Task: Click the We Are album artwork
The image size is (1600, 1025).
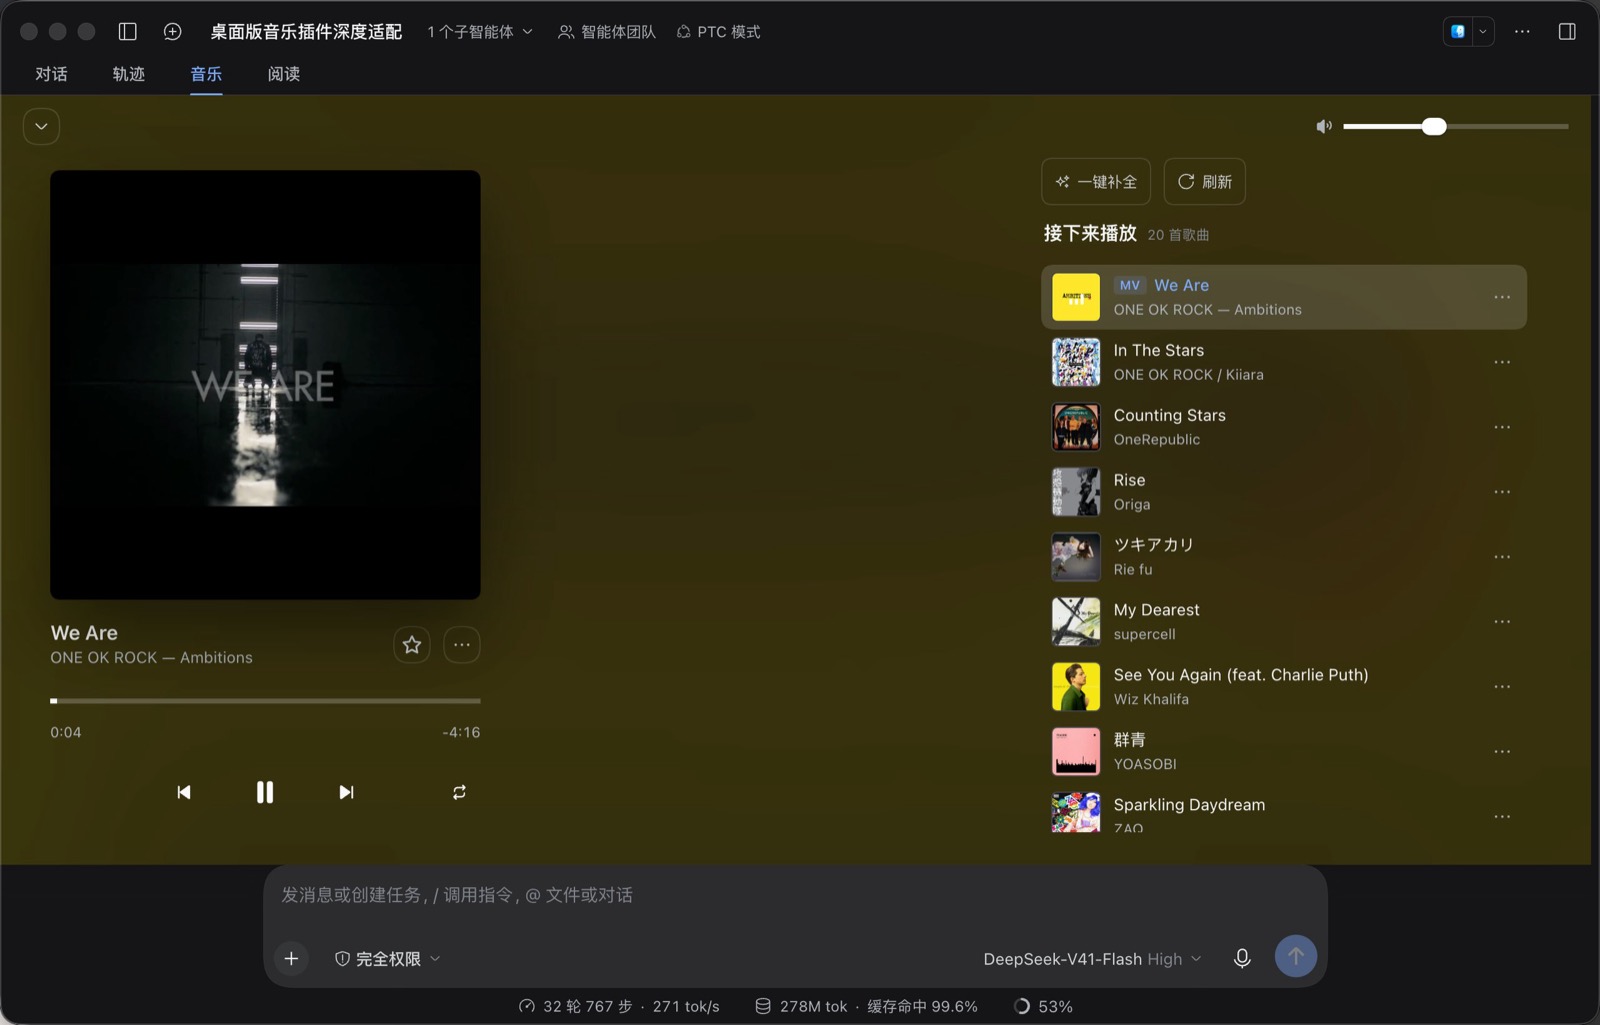Action: pyautogui.click(x=265, y=385)
